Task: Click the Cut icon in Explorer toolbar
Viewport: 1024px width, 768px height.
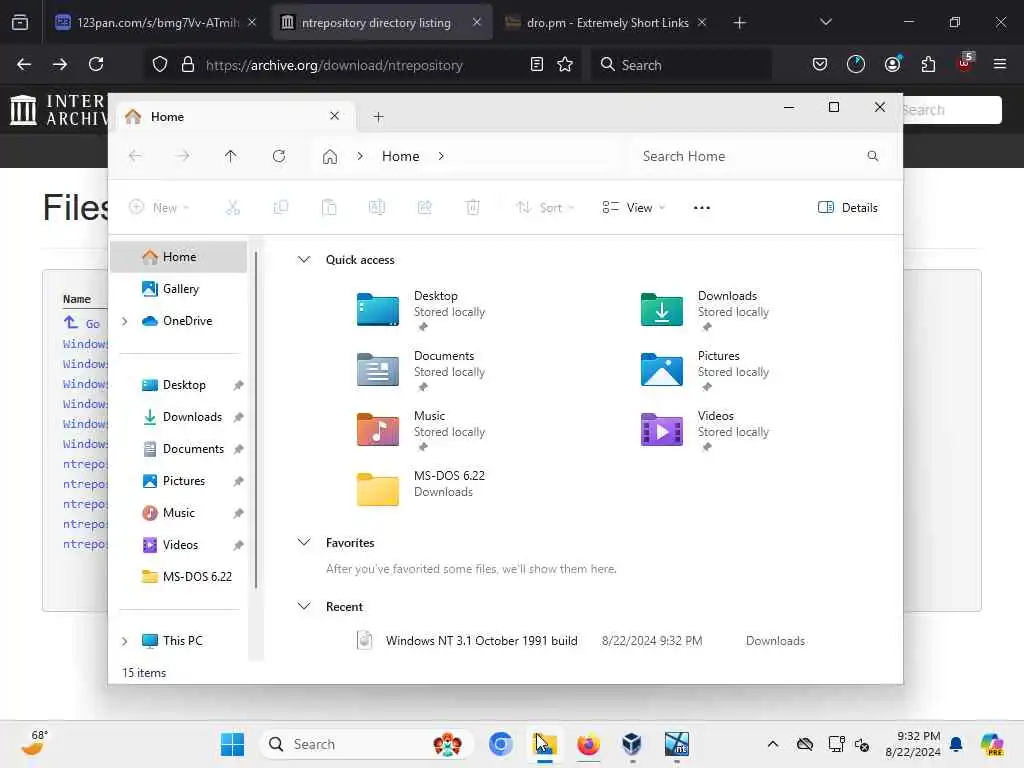Action: [x=232, y=208]
